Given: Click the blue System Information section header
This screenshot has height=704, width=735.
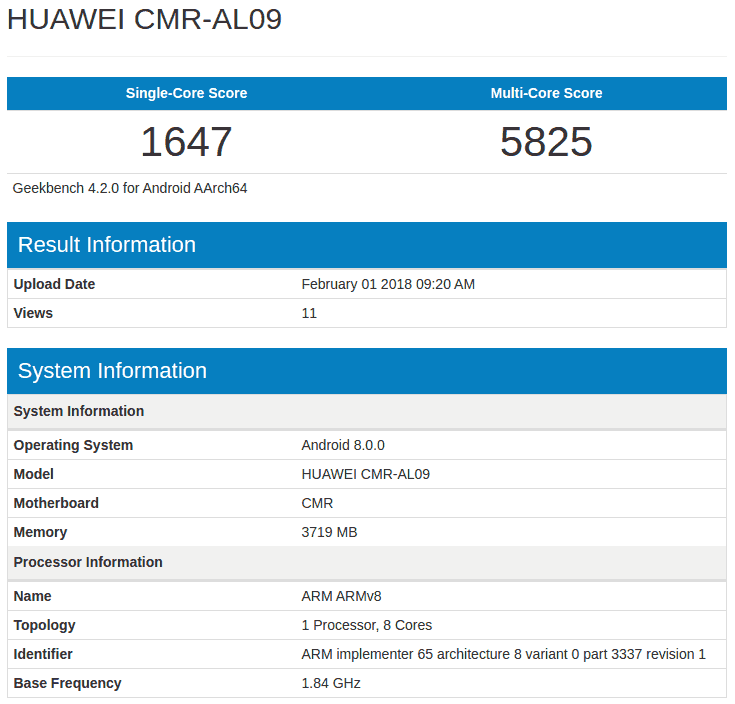Looking at the screenshot, I should point(112,371).
